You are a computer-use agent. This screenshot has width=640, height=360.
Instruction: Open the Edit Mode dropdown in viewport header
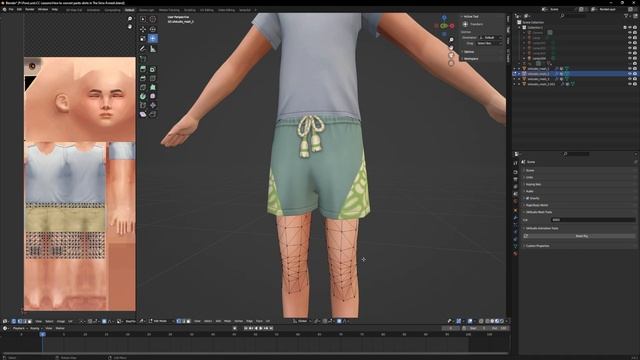(161, 321)
